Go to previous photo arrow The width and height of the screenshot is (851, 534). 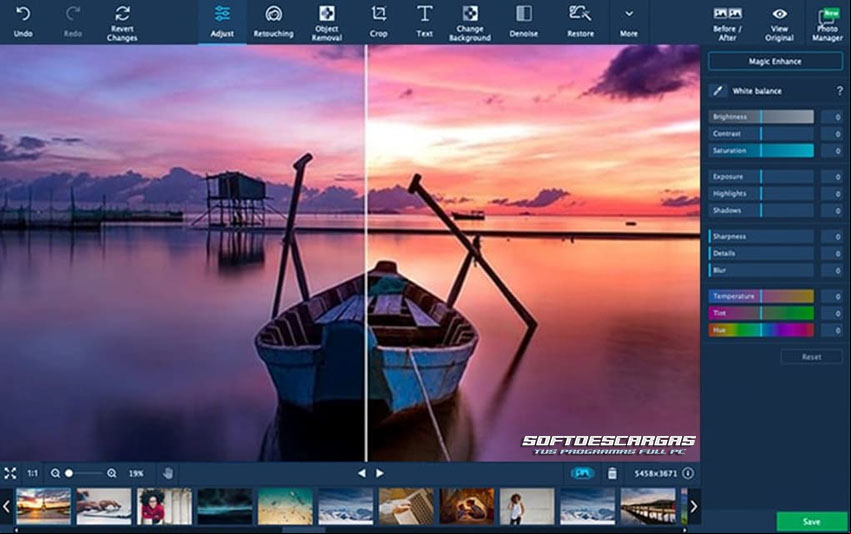(x=361, y=473)
